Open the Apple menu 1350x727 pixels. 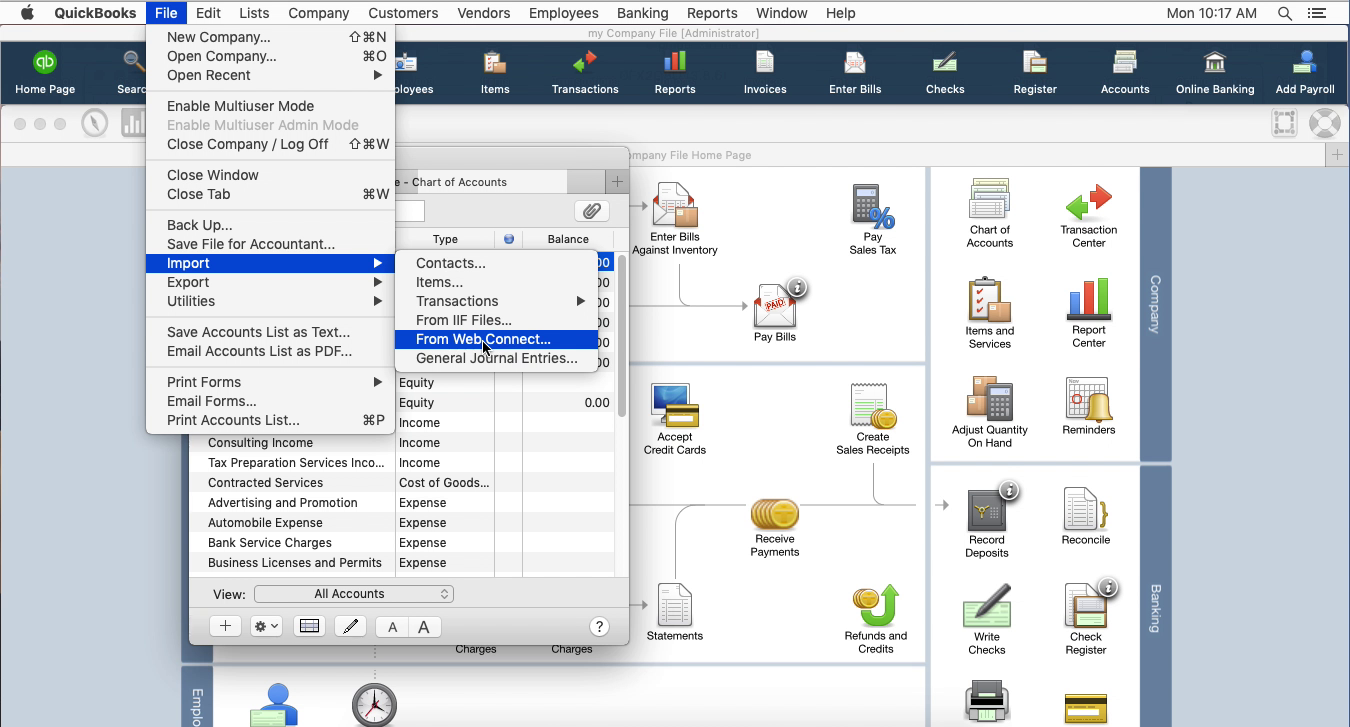coord(27,13)
